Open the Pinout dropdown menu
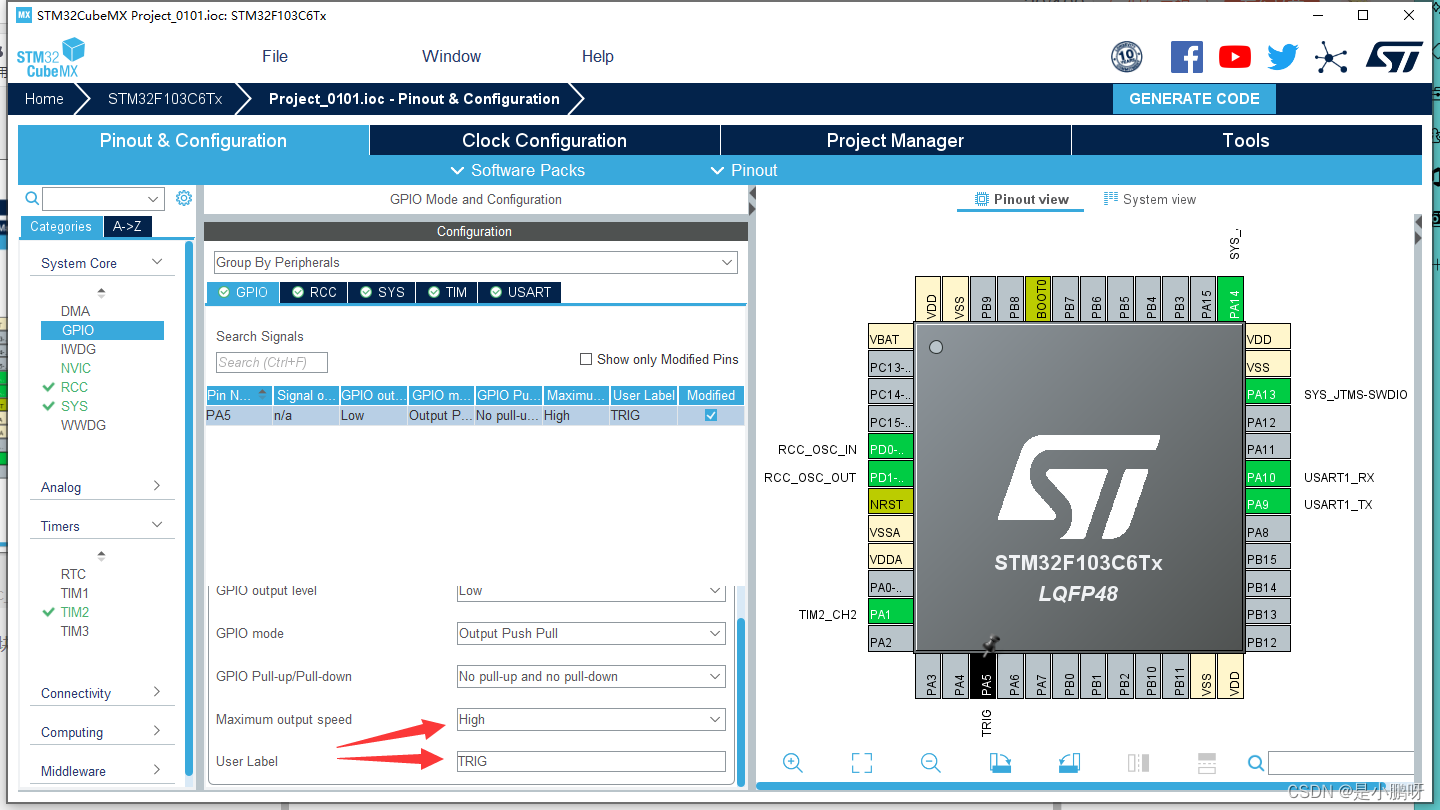This screenshot has height=810, width=1440. pyautogui.click(x=744, y=170)
